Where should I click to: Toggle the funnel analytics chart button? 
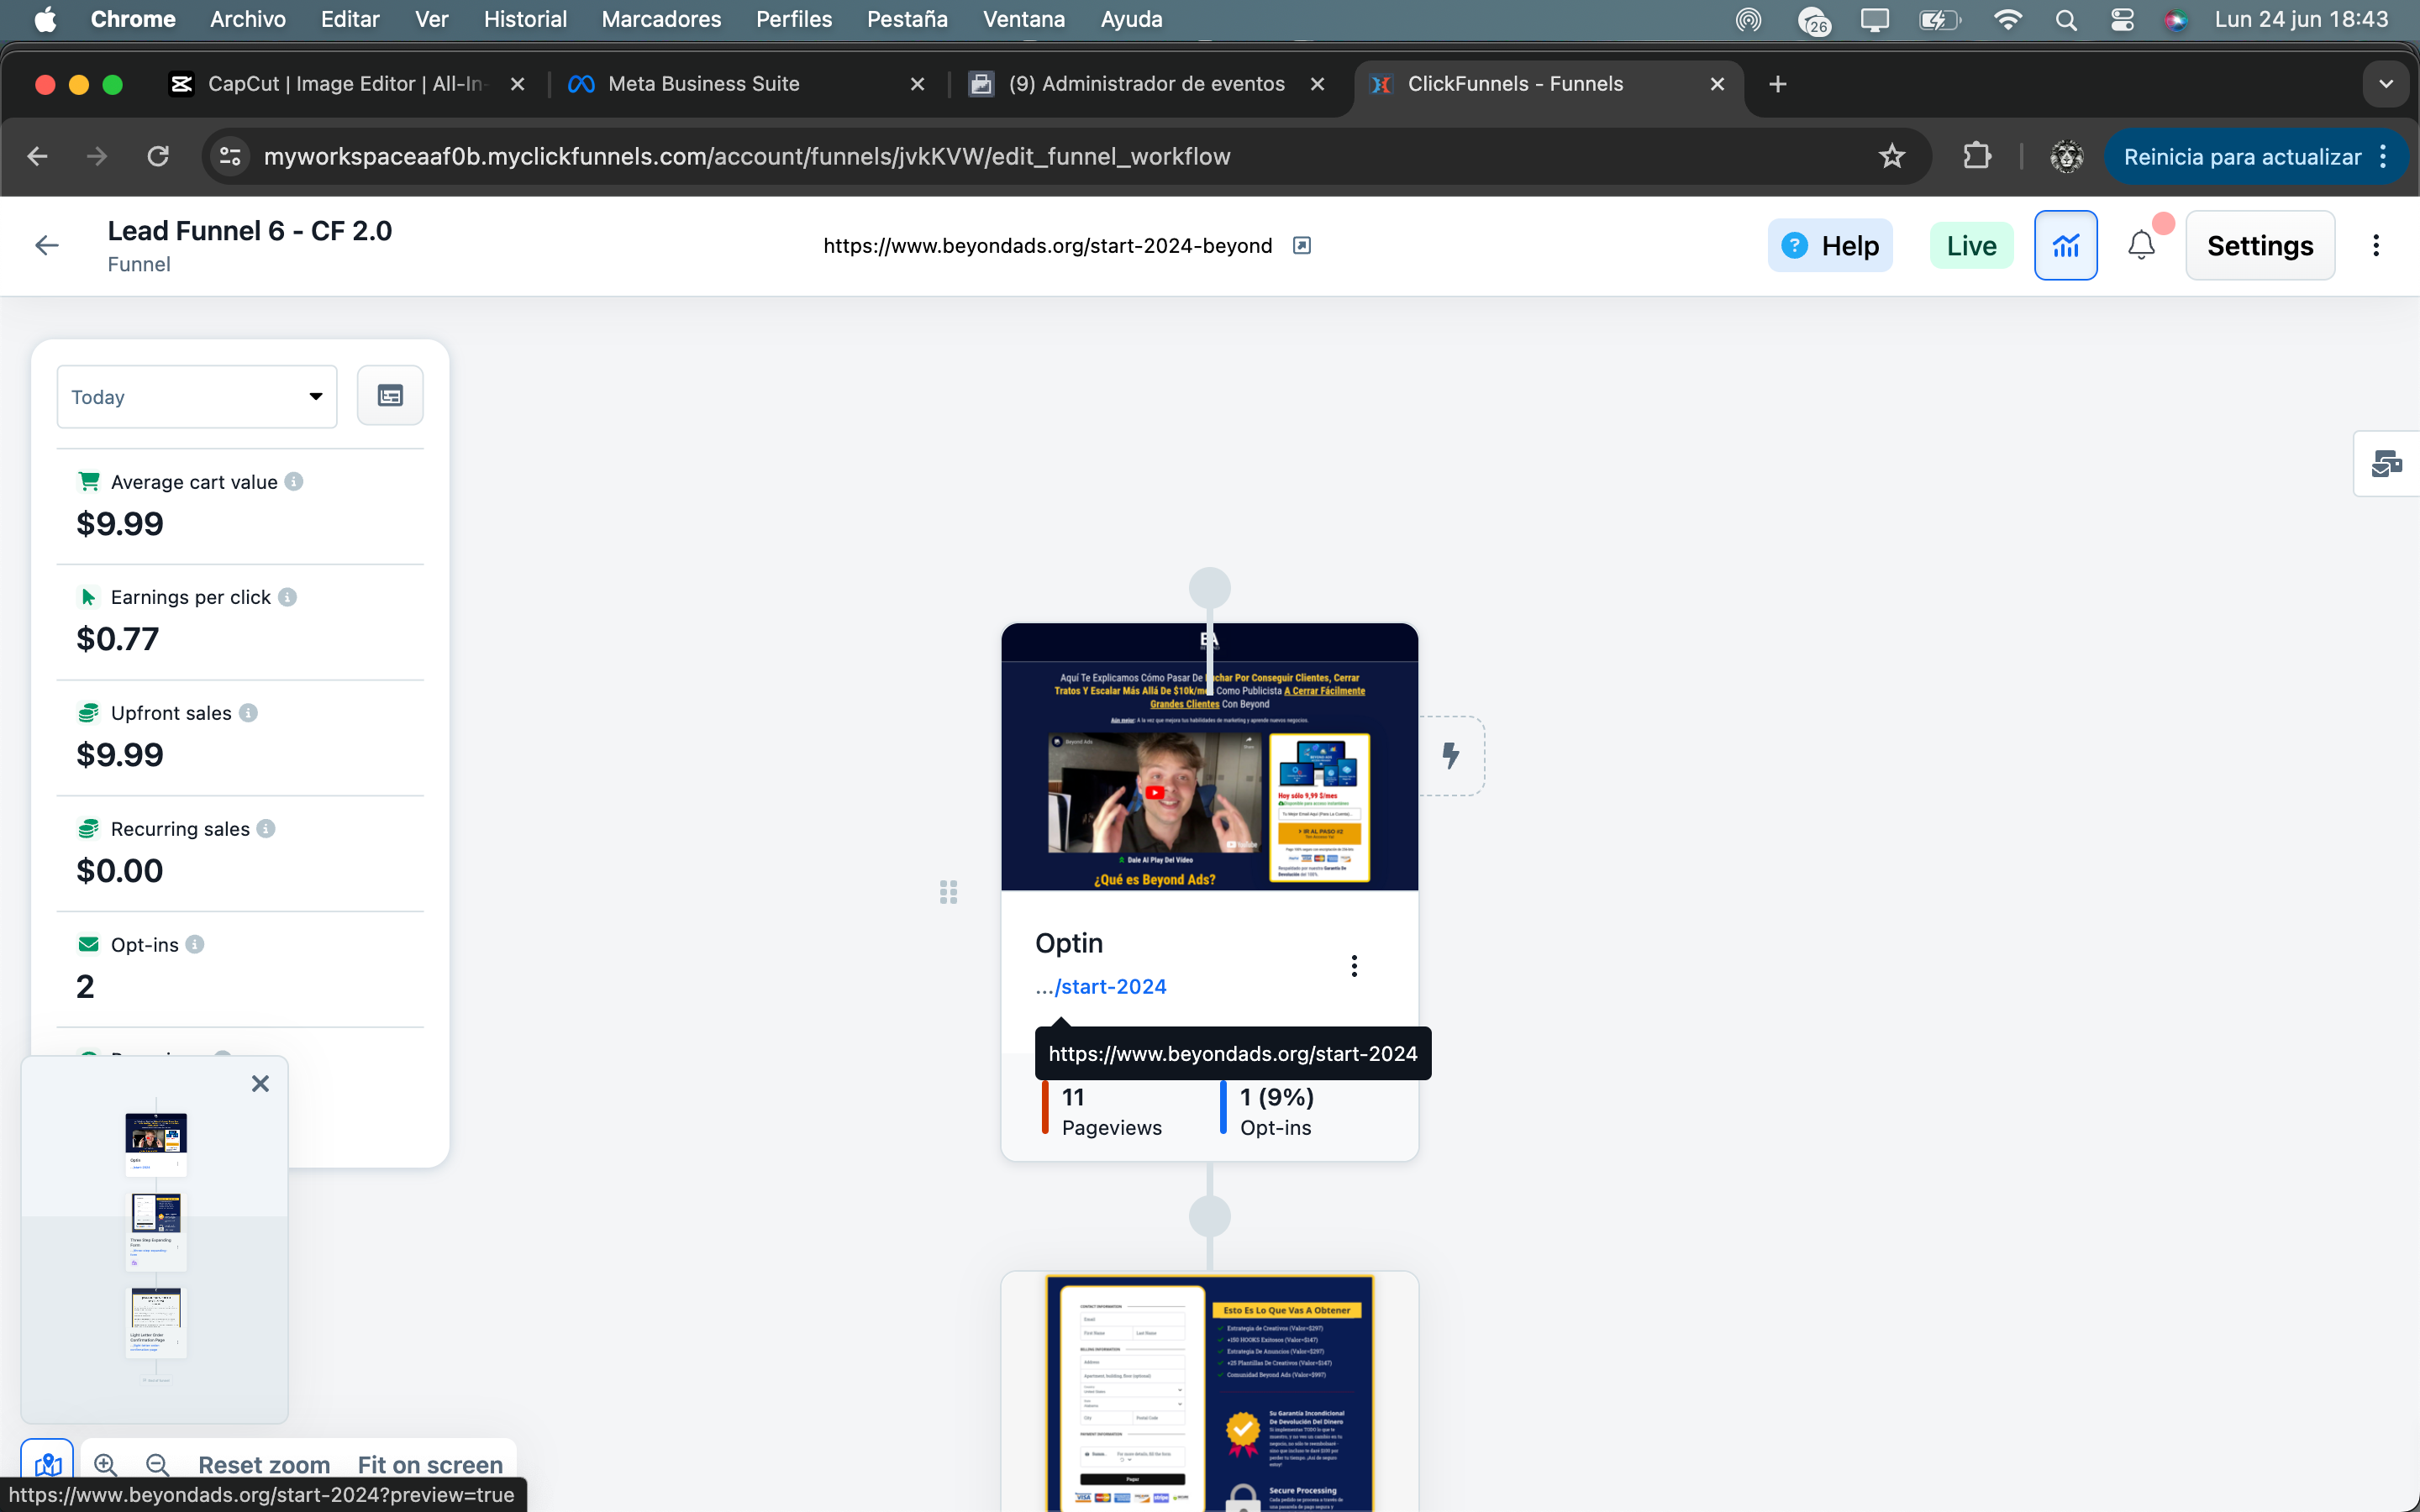point(2065,245)
